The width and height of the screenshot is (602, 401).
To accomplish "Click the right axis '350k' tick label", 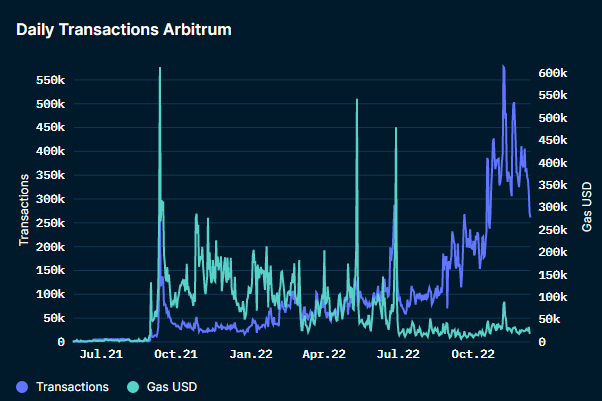I will [x=553, y=185].
